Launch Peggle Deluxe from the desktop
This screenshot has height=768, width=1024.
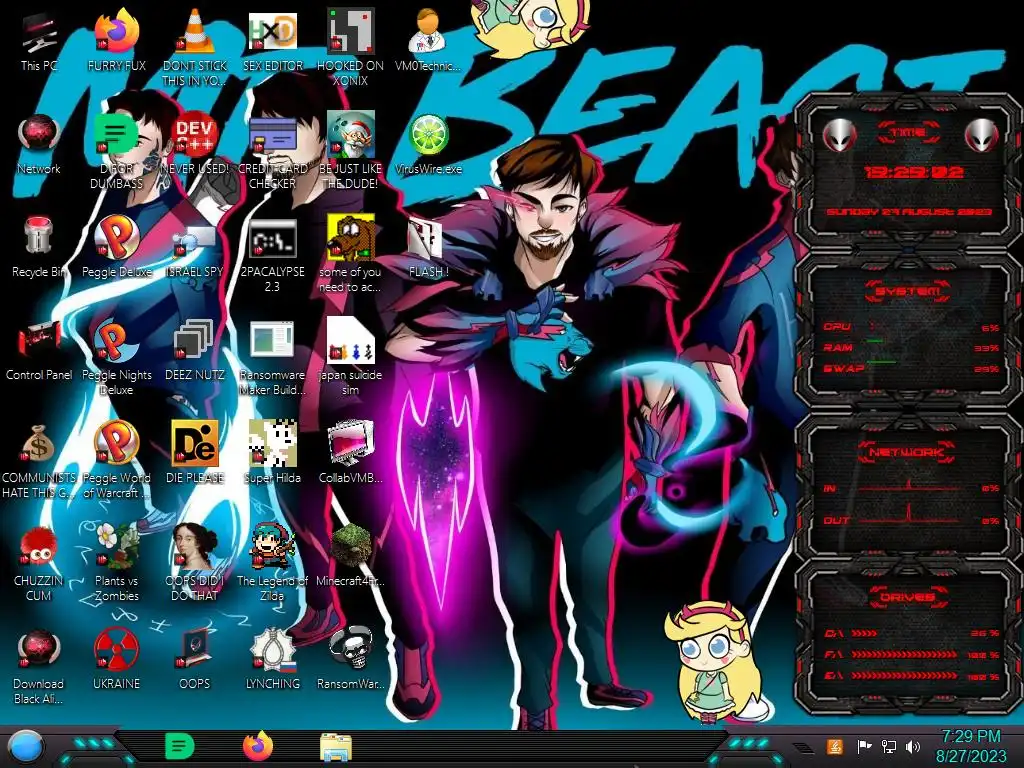point(116,247)
